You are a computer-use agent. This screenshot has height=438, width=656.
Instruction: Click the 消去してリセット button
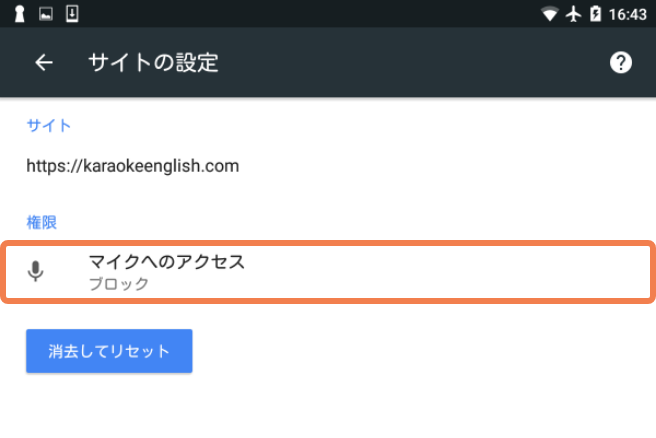coord(109,351)
